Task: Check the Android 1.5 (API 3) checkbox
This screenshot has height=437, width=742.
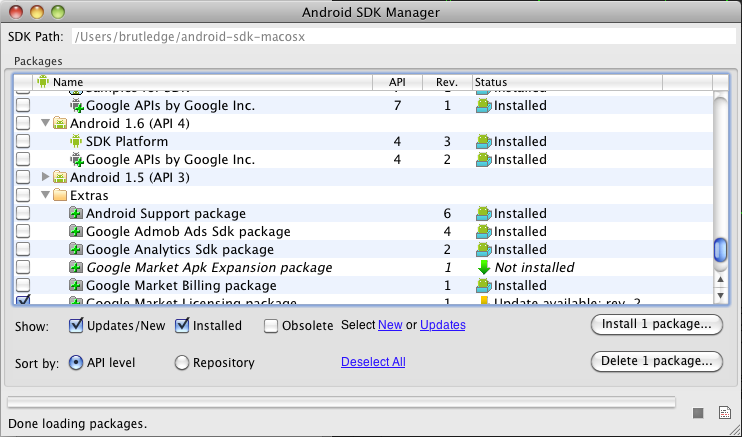Action: click(x=23, y=177)
